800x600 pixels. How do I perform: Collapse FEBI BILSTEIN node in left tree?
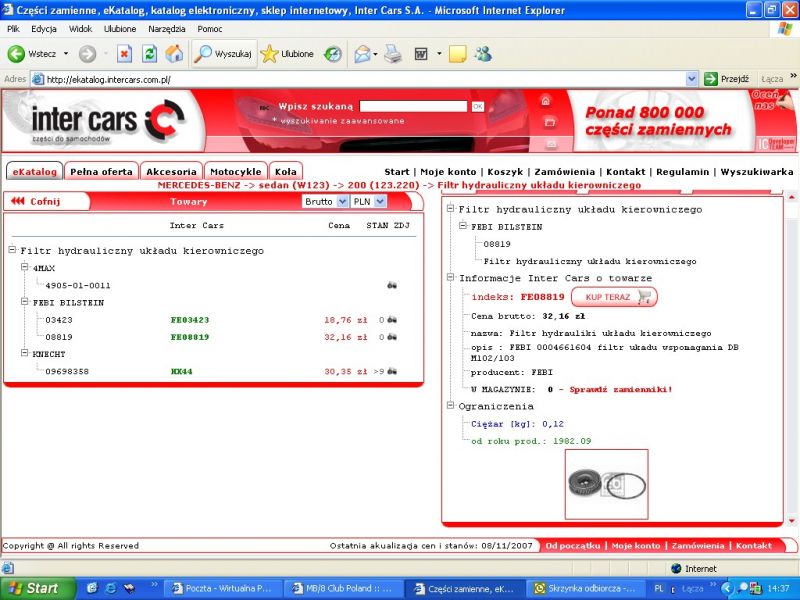24,302
